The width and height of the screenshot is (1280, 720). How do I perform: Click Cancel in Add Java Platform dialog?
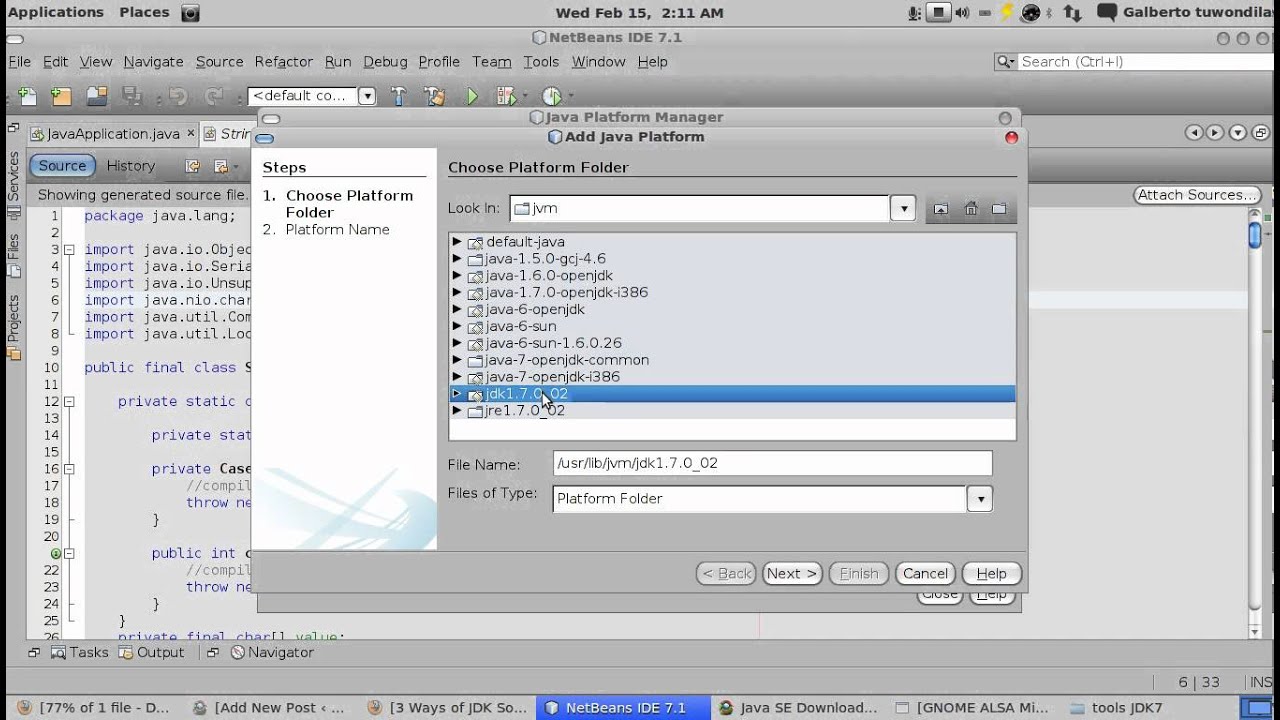925,574
